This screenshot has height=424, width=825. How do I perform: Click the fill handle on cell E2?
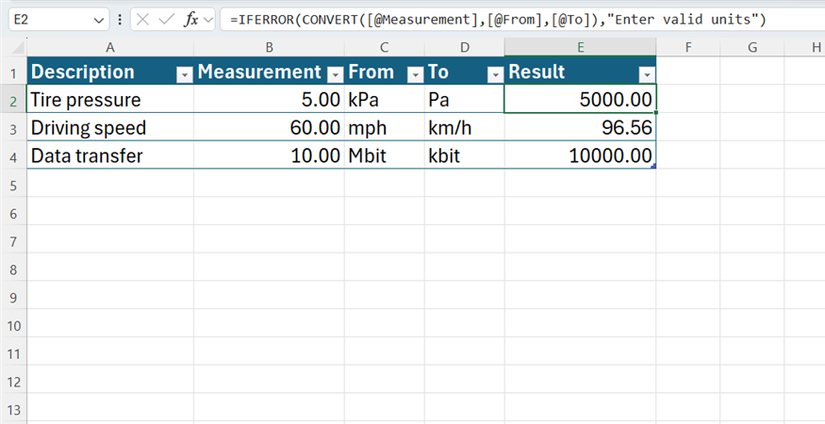click(656, 113)
